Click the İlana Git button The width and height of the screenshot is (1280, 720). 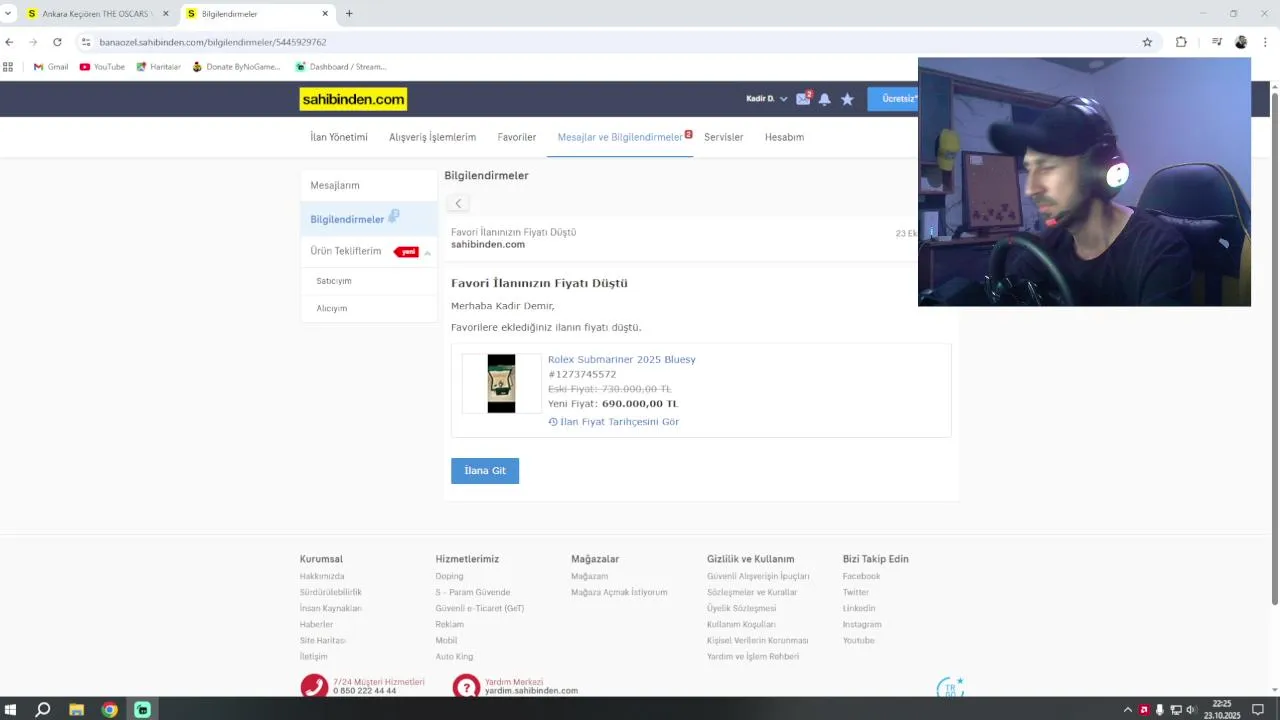click(x=485, y=470)
